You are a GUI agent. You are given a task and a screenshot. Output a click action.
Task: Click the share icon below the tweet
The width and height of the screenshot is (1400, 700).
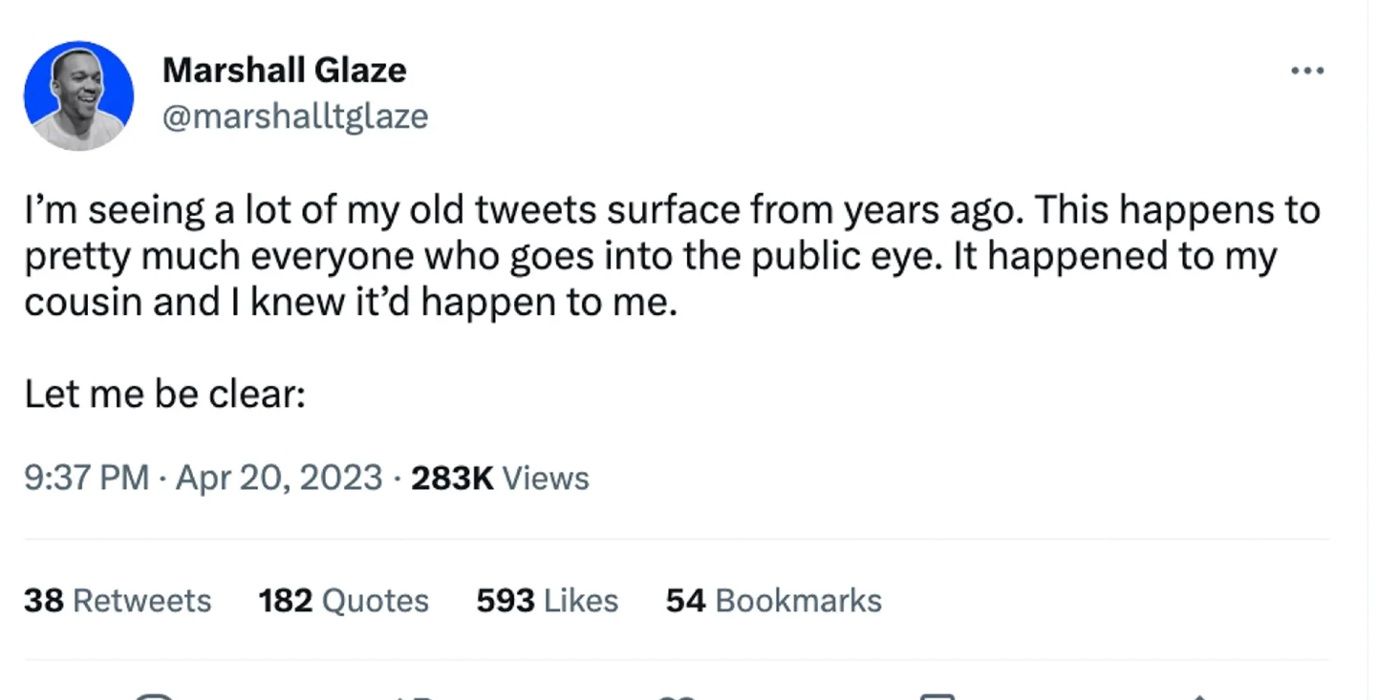[1197, 695]
